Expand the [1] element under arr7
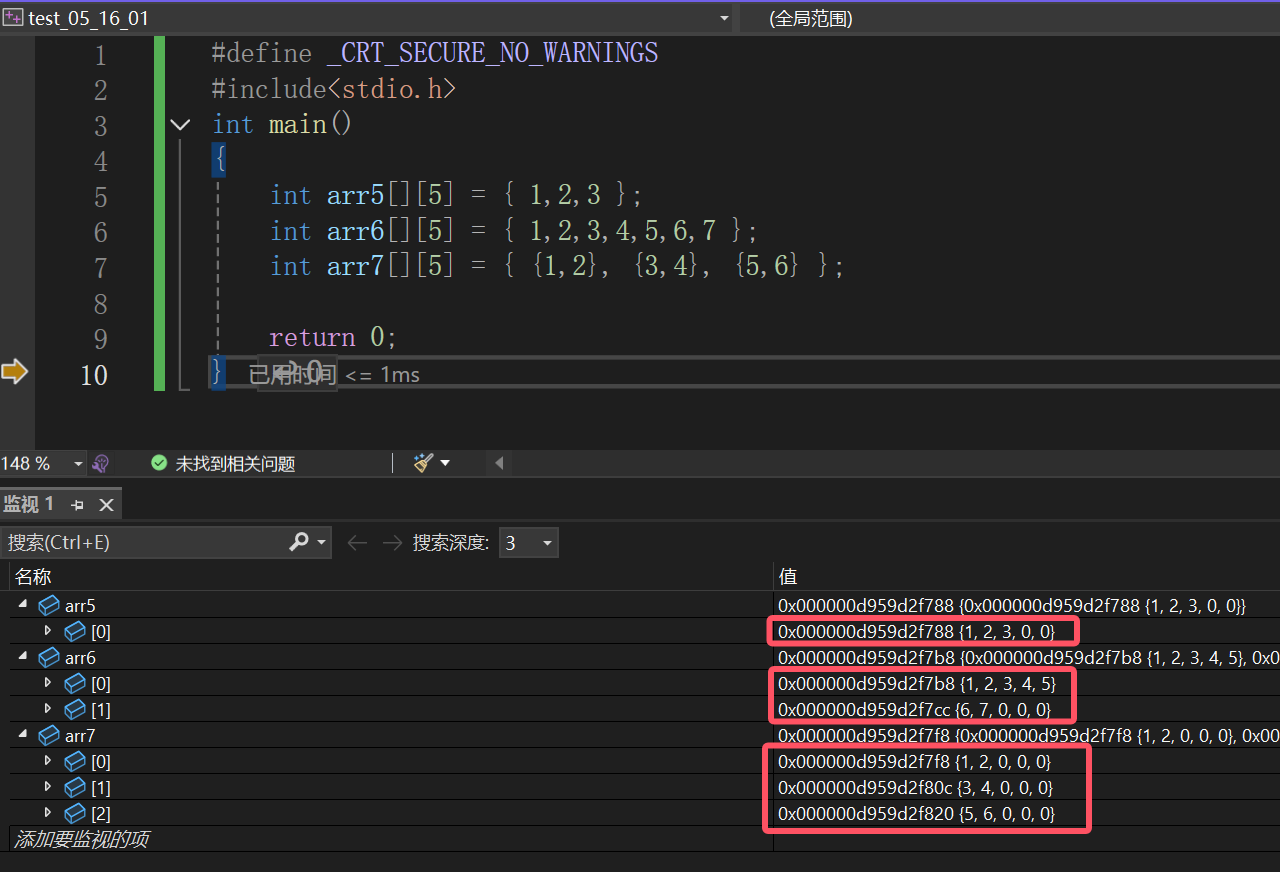The image size is (1280, 872). pyautogui.click(x=48, y=787)
